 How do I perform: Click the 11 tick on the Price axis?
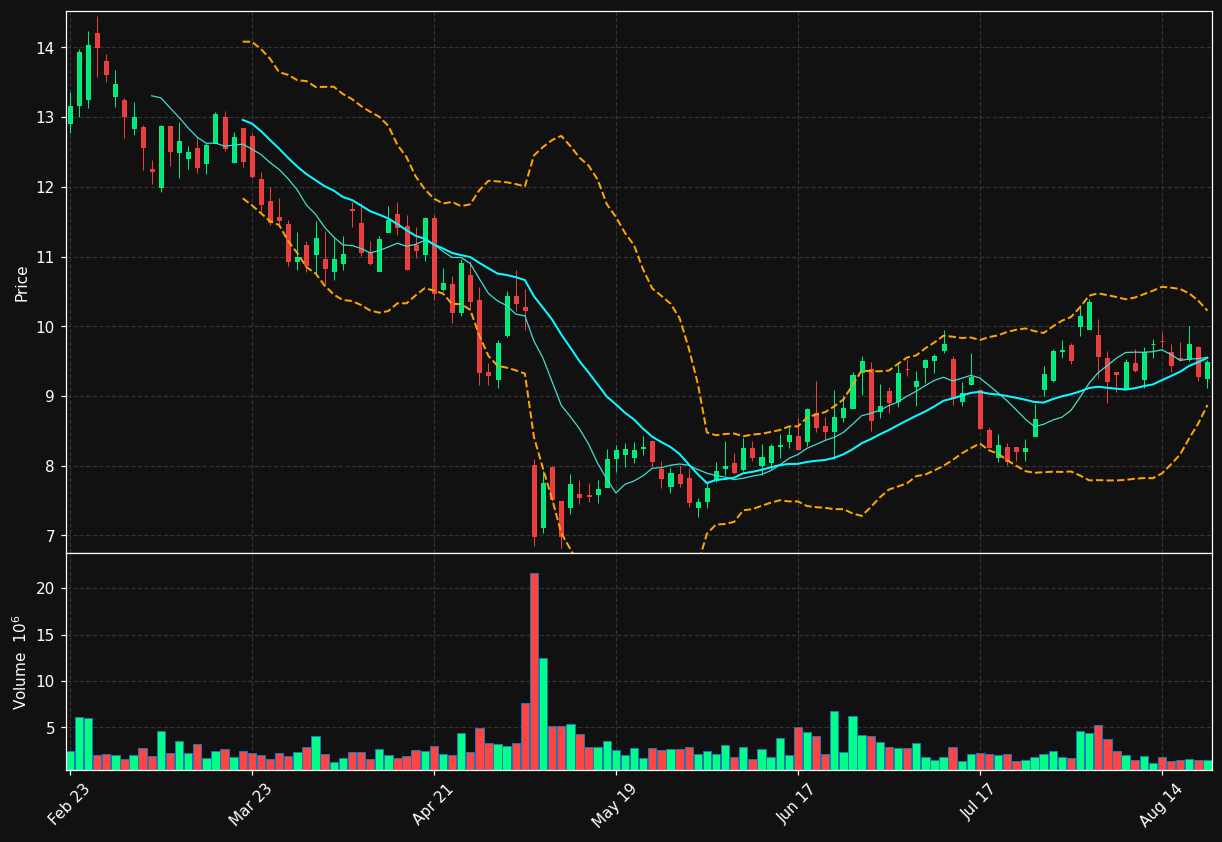[45, 257]
